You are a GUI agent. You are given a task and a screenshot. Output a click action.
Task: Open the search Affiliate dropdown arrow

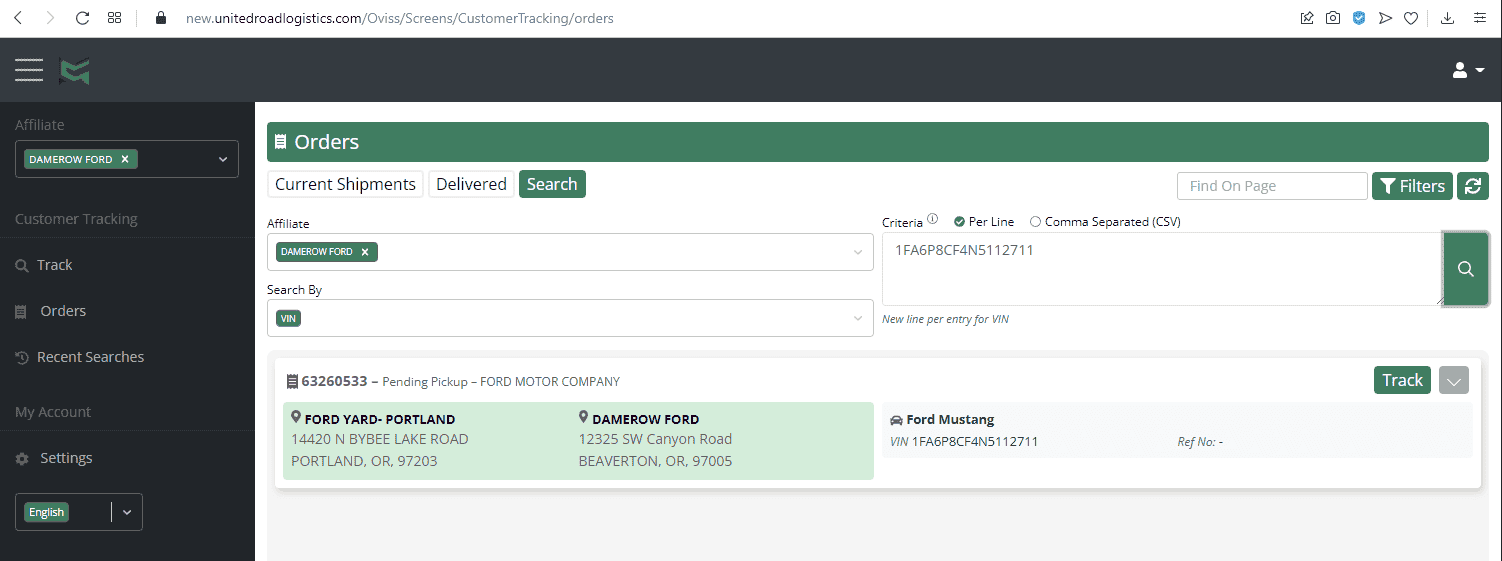coord(857,252)
